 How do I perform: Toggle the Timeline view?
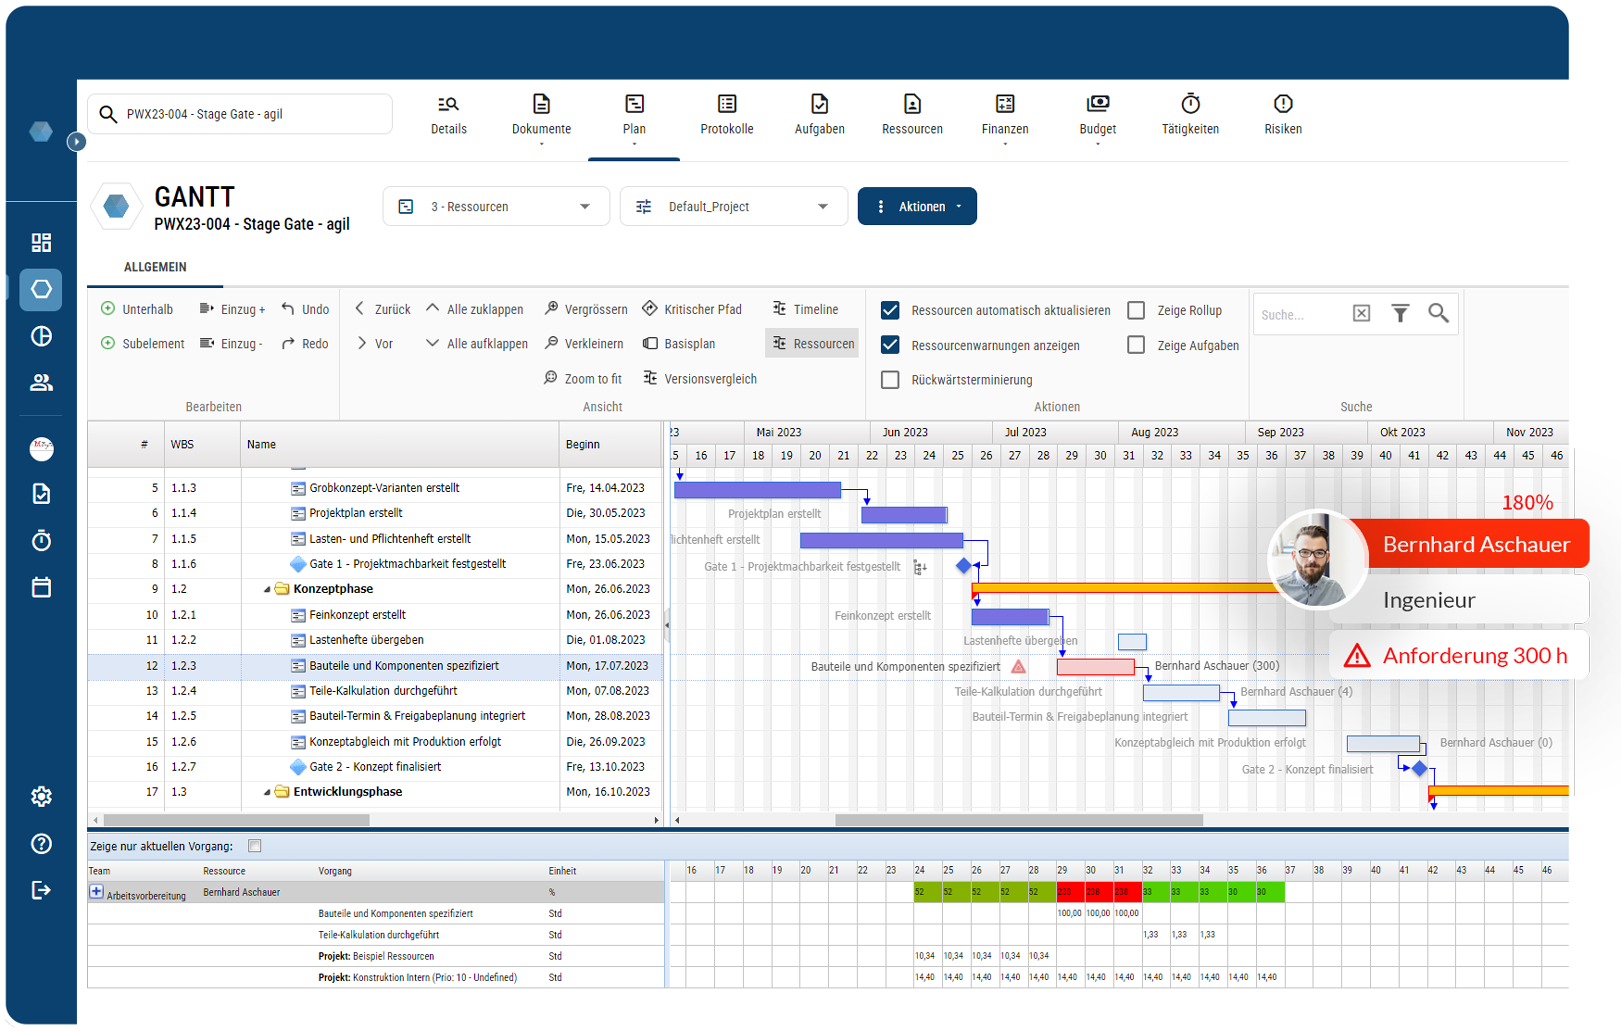click(x=805, y=310)
